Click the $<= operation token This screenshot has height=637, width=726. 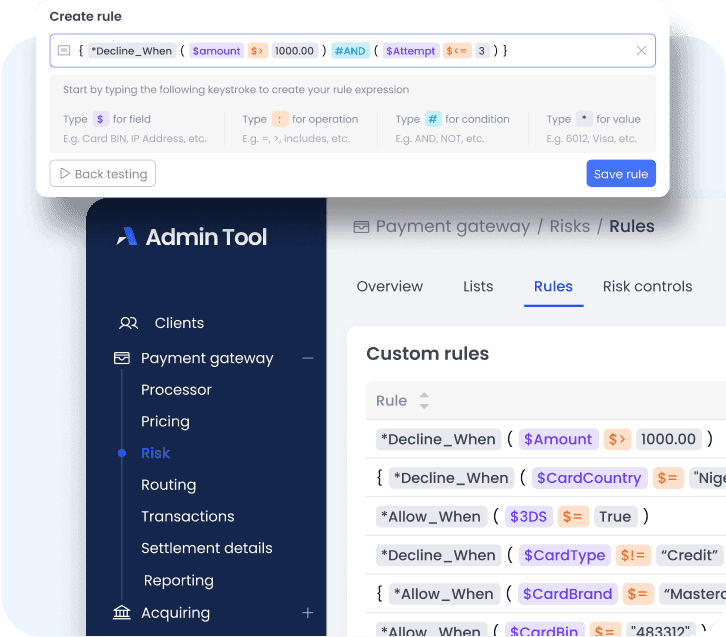[457, 50]
